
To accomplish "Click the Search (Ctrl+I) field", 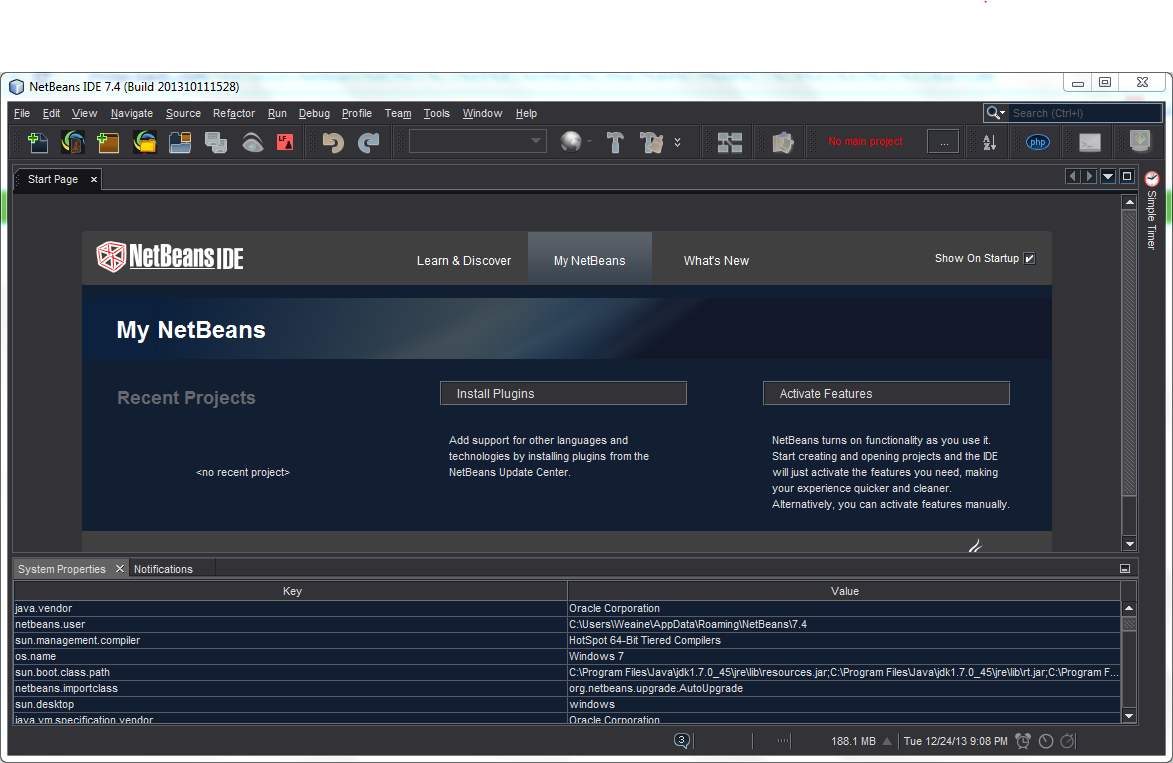I will (x=1085, y=113).
